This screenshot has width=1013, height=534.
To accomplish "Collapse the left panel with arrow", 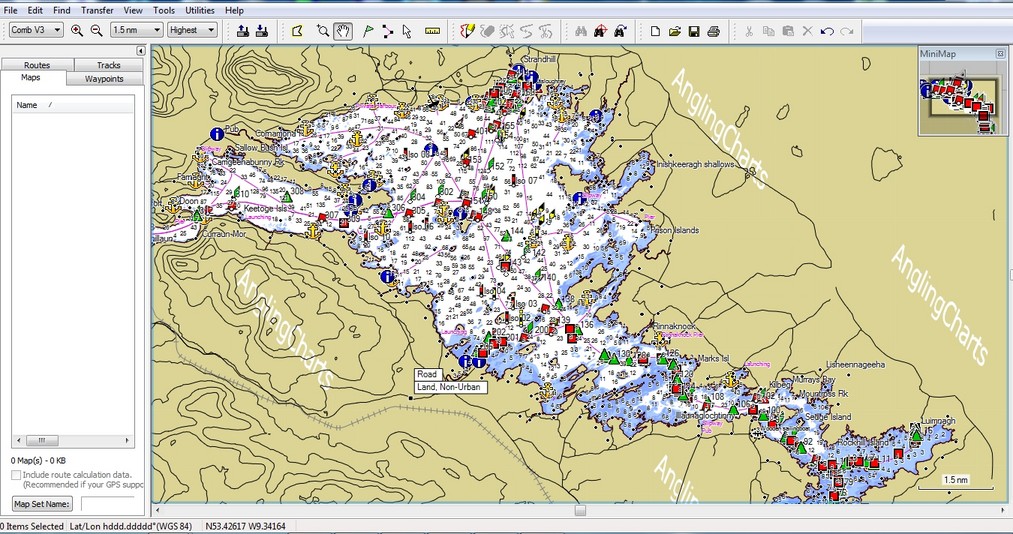I will pos(141,50).
